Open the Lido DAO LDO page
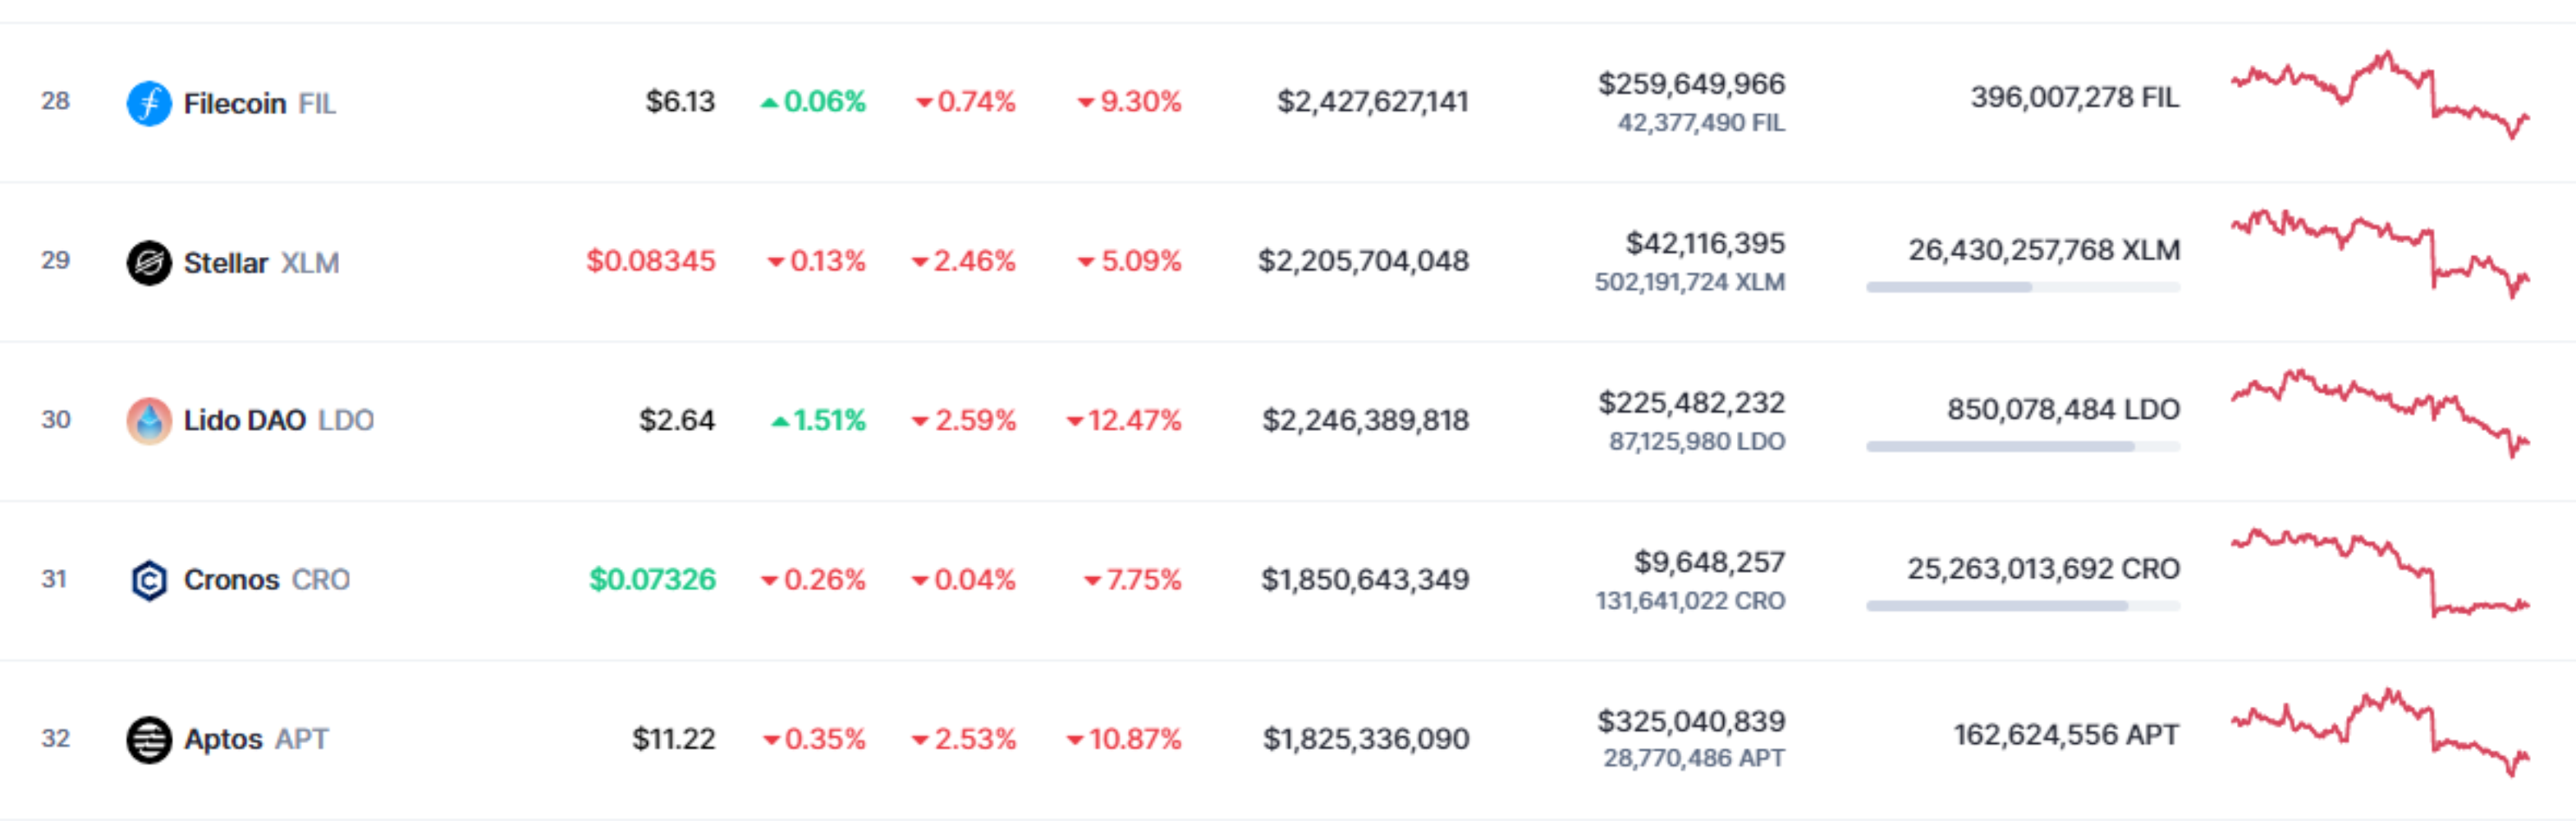The height and width of the screenshot is (821, 2576). click(278, 420)
